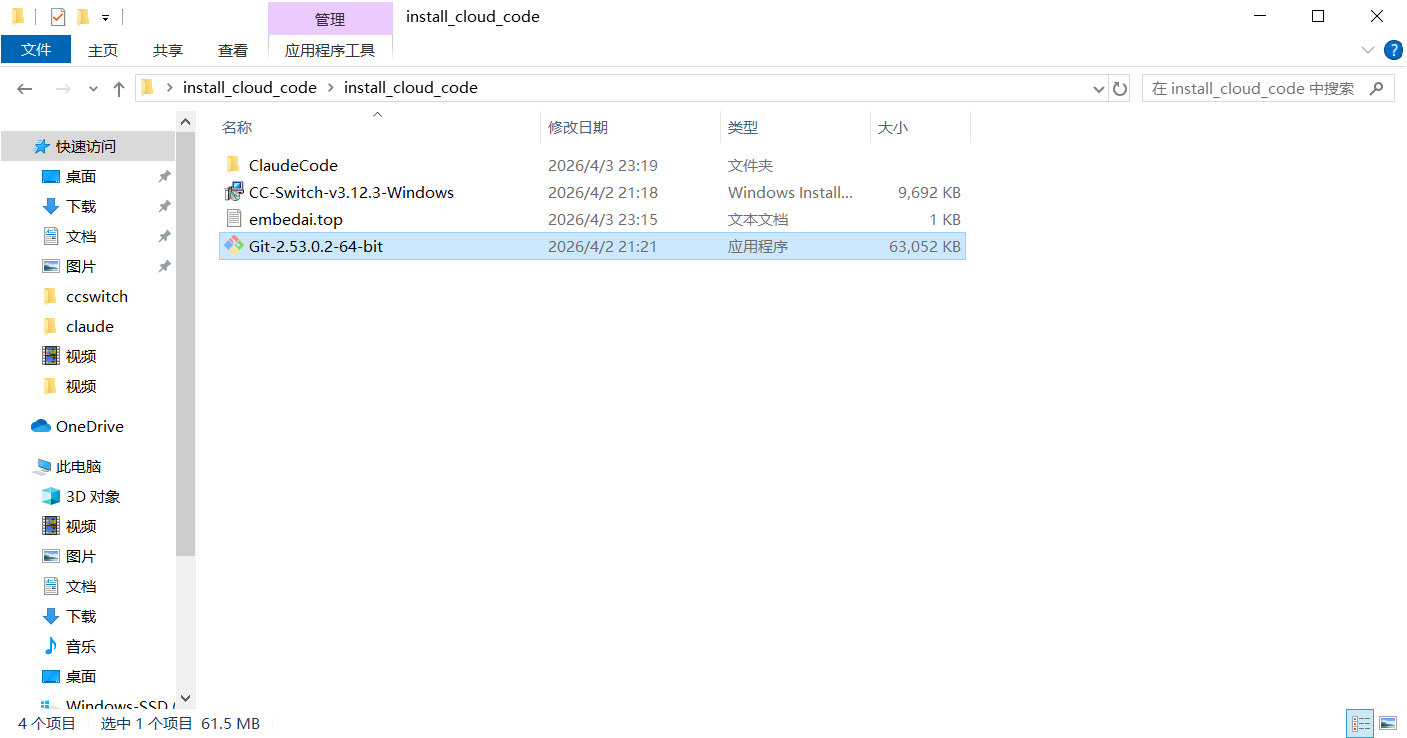This screenshot has width=1407, height=738.
Task: Click the sidebar scrollbar down arrow
Action: 185,699
